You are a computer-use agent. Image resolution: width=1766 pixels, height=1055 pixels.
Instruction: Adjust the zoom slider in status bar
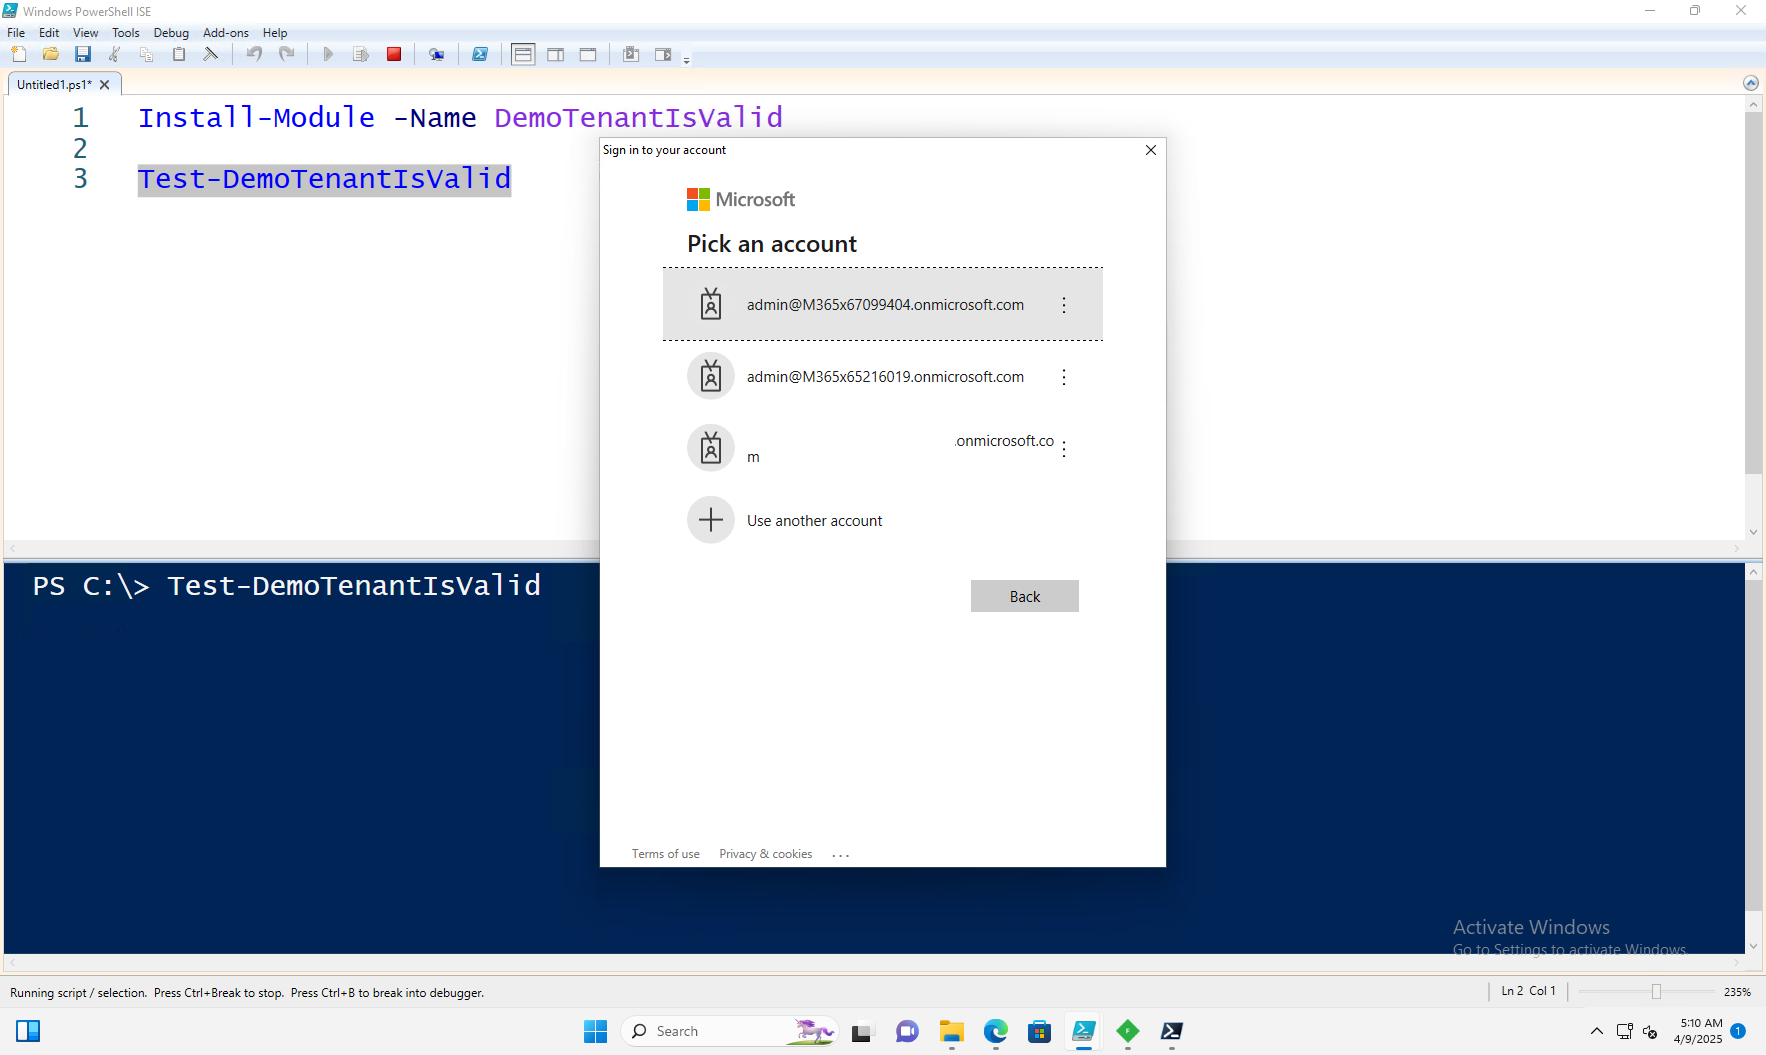point(1656,991)
